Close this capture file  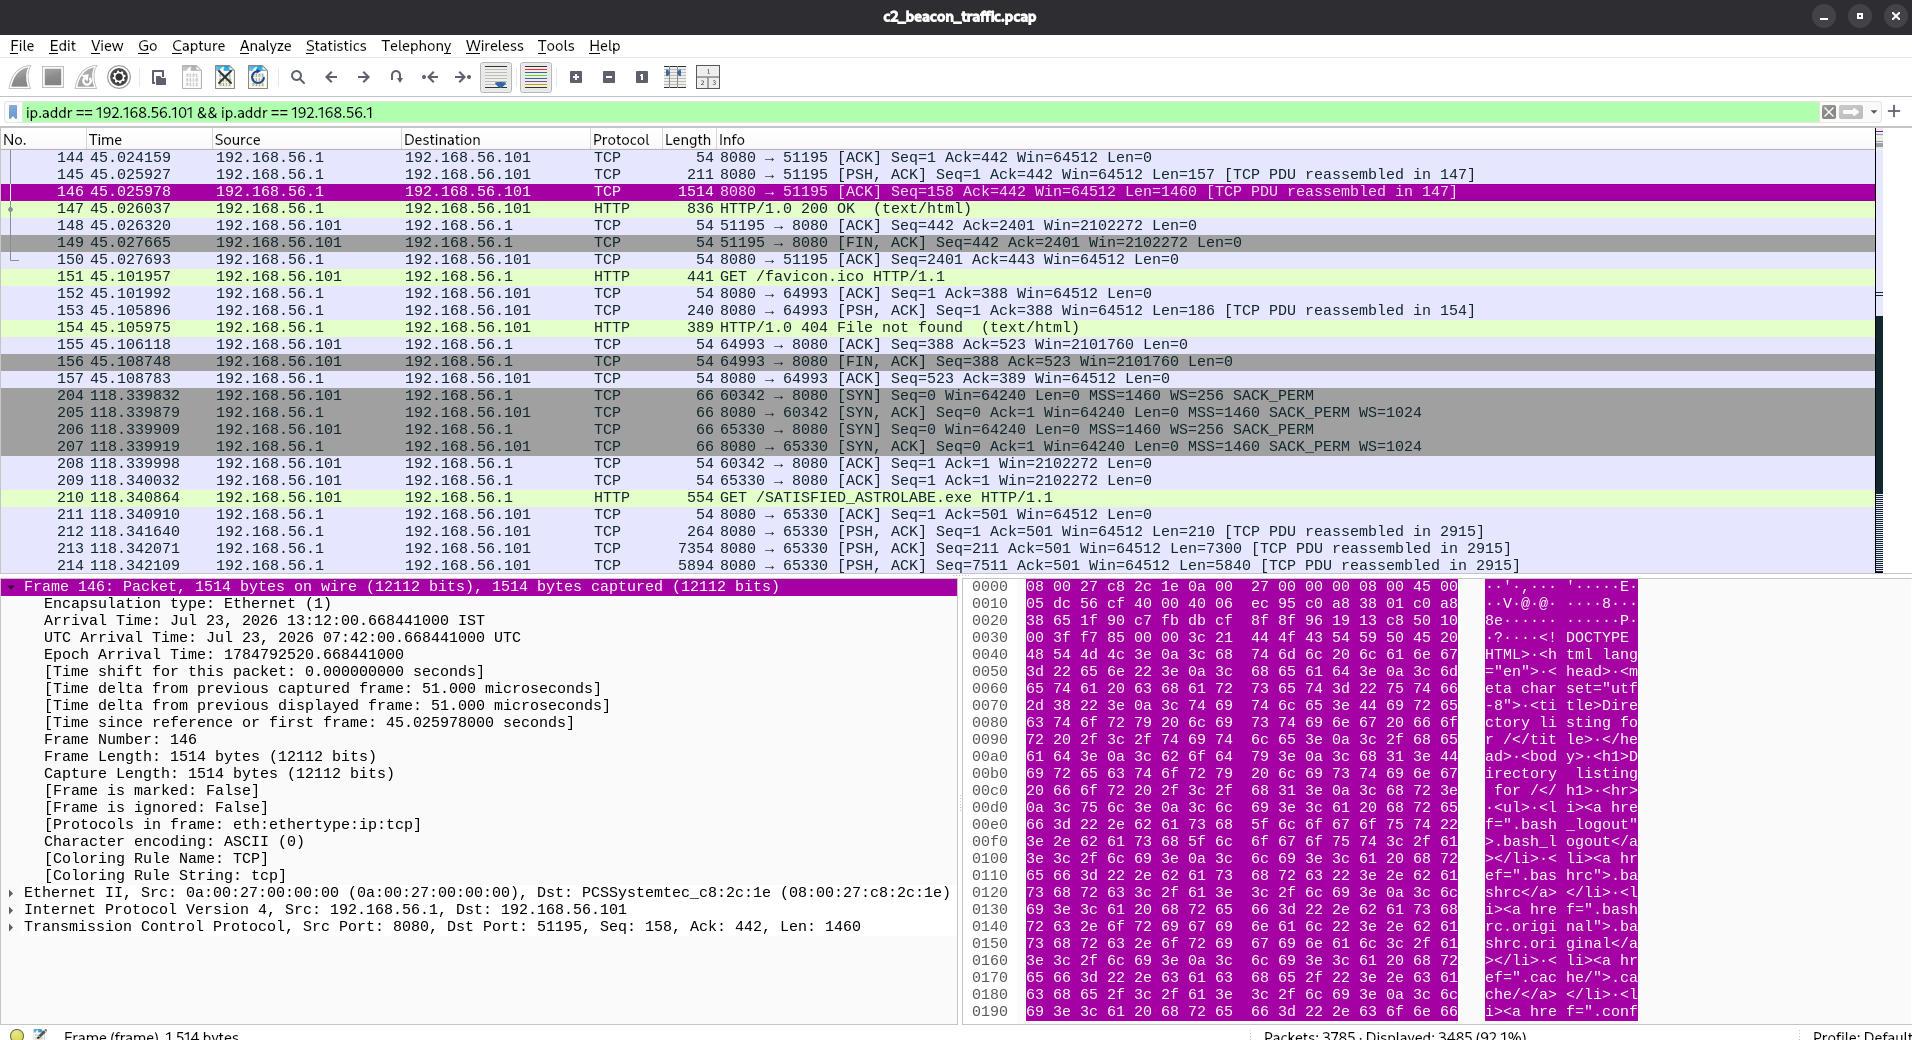pyautogui.click(x=225, y=77)
